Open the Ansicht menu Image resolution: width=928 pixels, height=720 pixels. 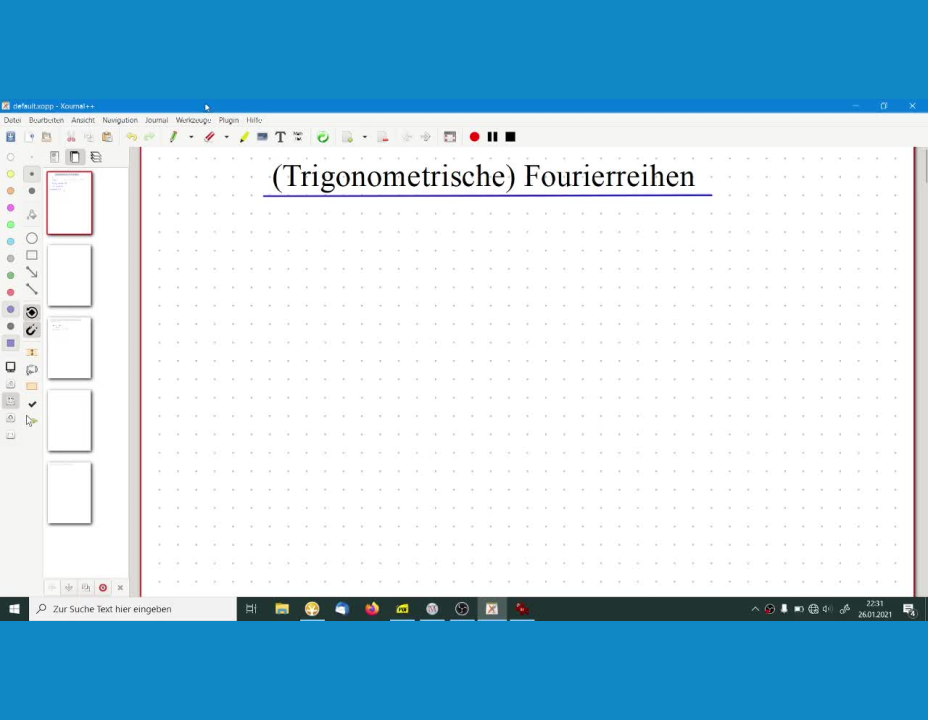click(83, 120)
